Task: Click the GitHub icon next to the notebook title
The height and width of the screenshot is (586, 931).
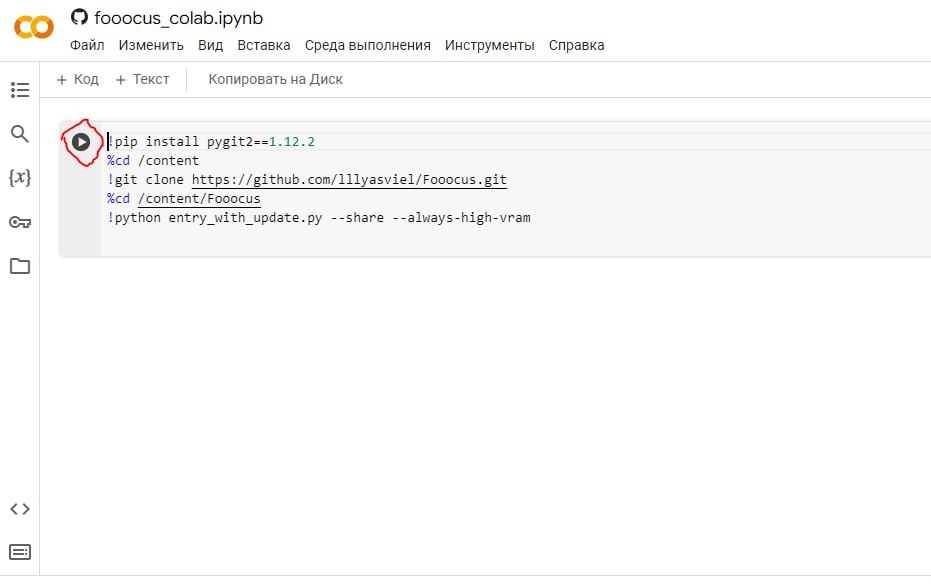Action: point(79,17)
